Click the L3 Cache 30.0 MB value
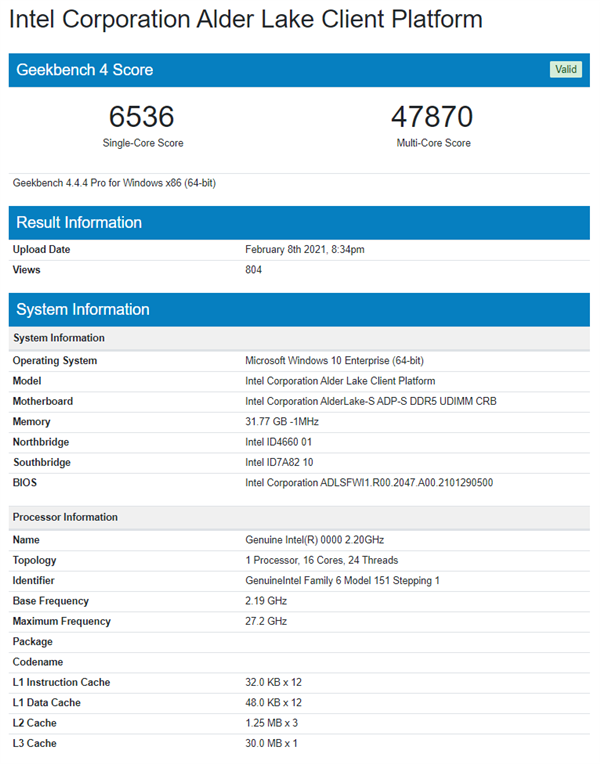 coord(272,743)
